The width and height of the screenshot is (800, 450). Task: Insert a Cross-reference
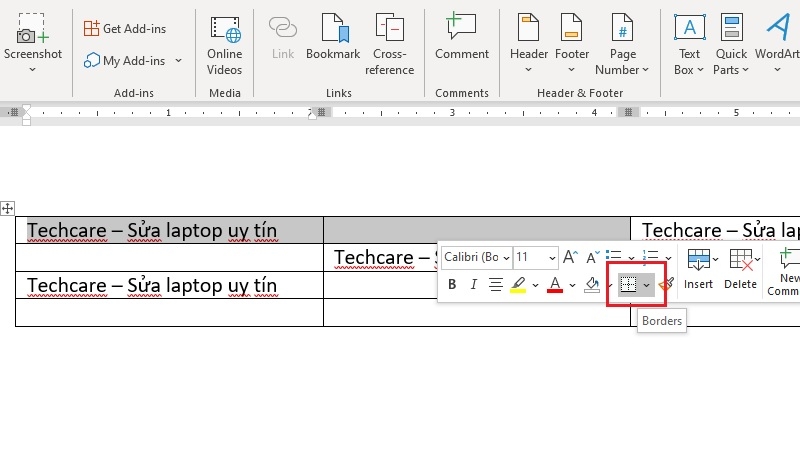389,45
